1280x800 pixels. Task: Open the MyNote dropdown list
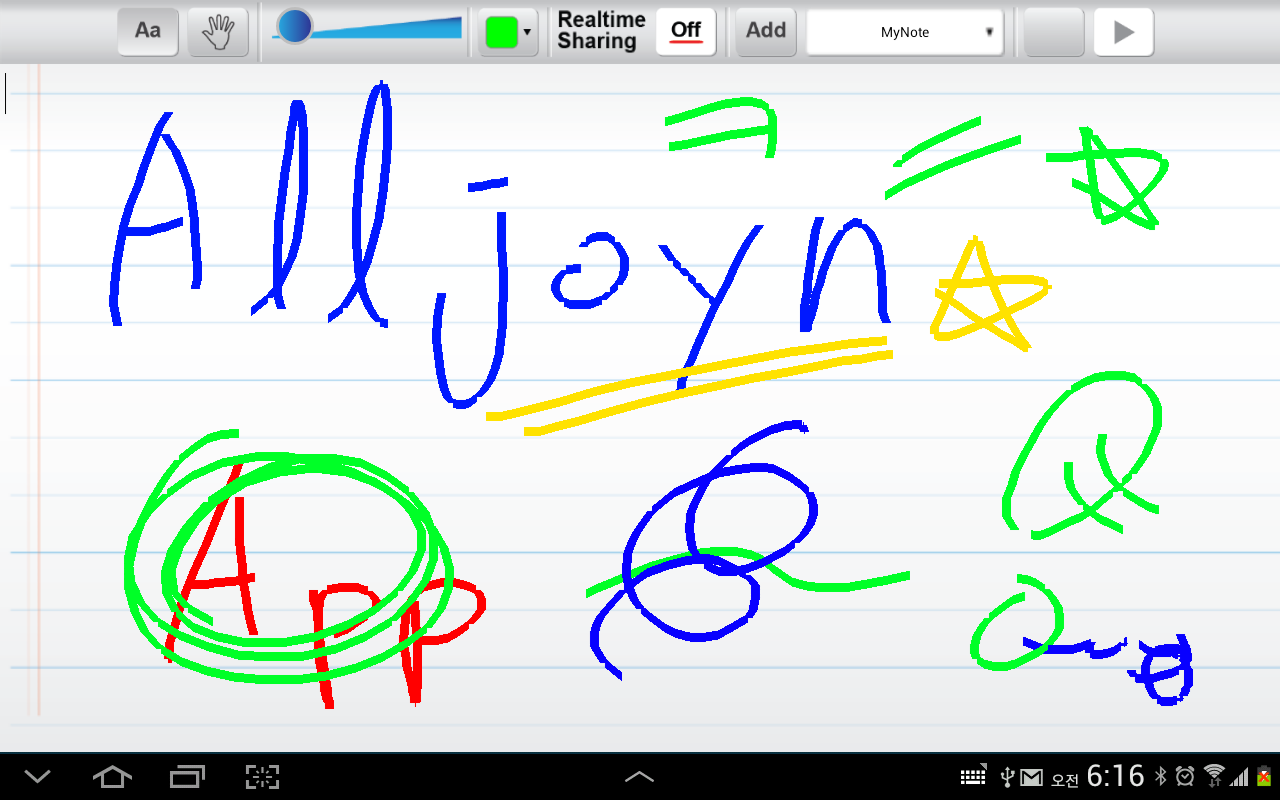(x=905, y=32)
